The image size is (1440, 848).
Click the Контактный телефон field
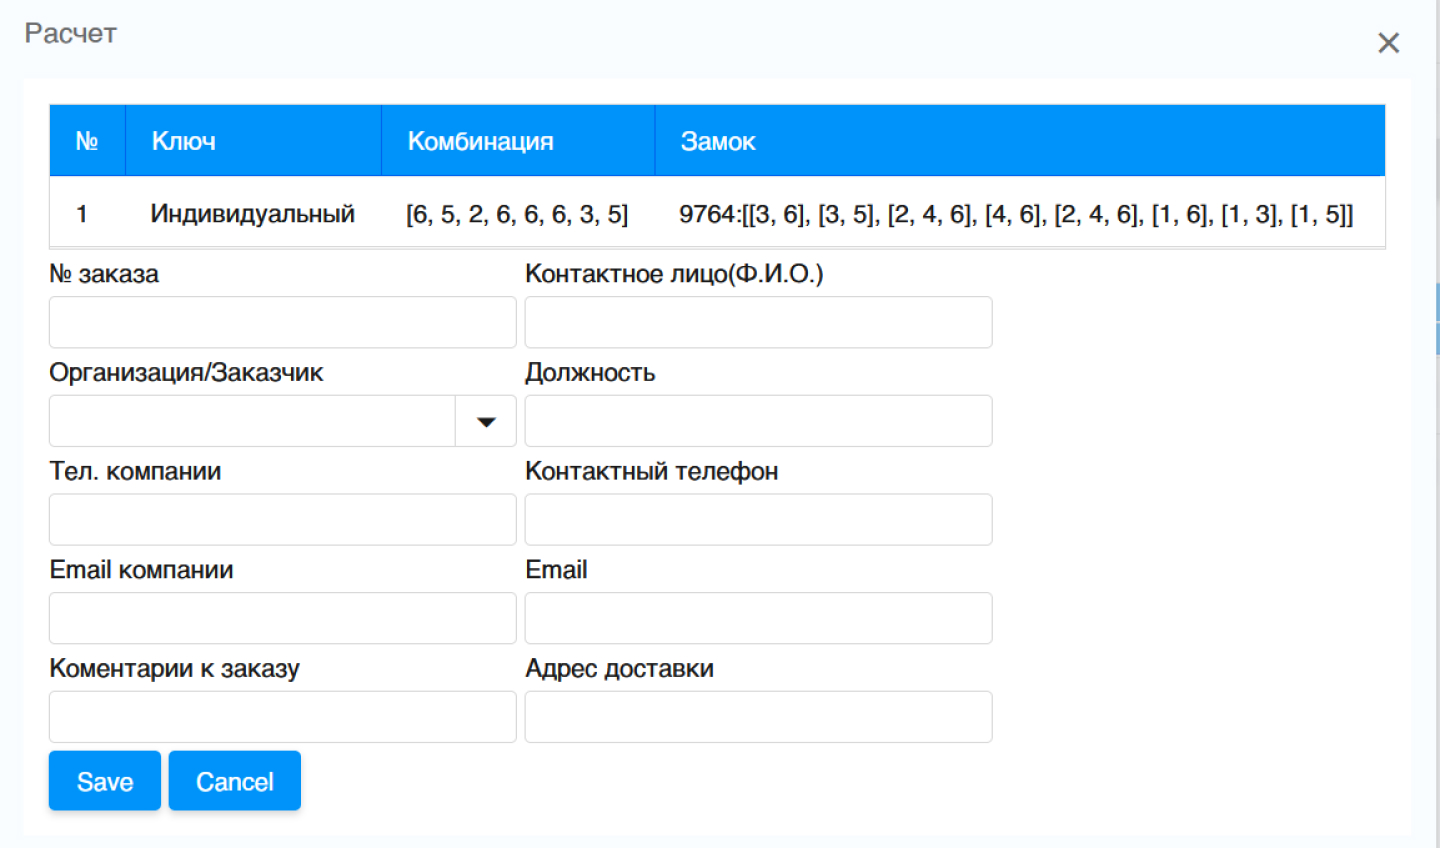(758, 520)
